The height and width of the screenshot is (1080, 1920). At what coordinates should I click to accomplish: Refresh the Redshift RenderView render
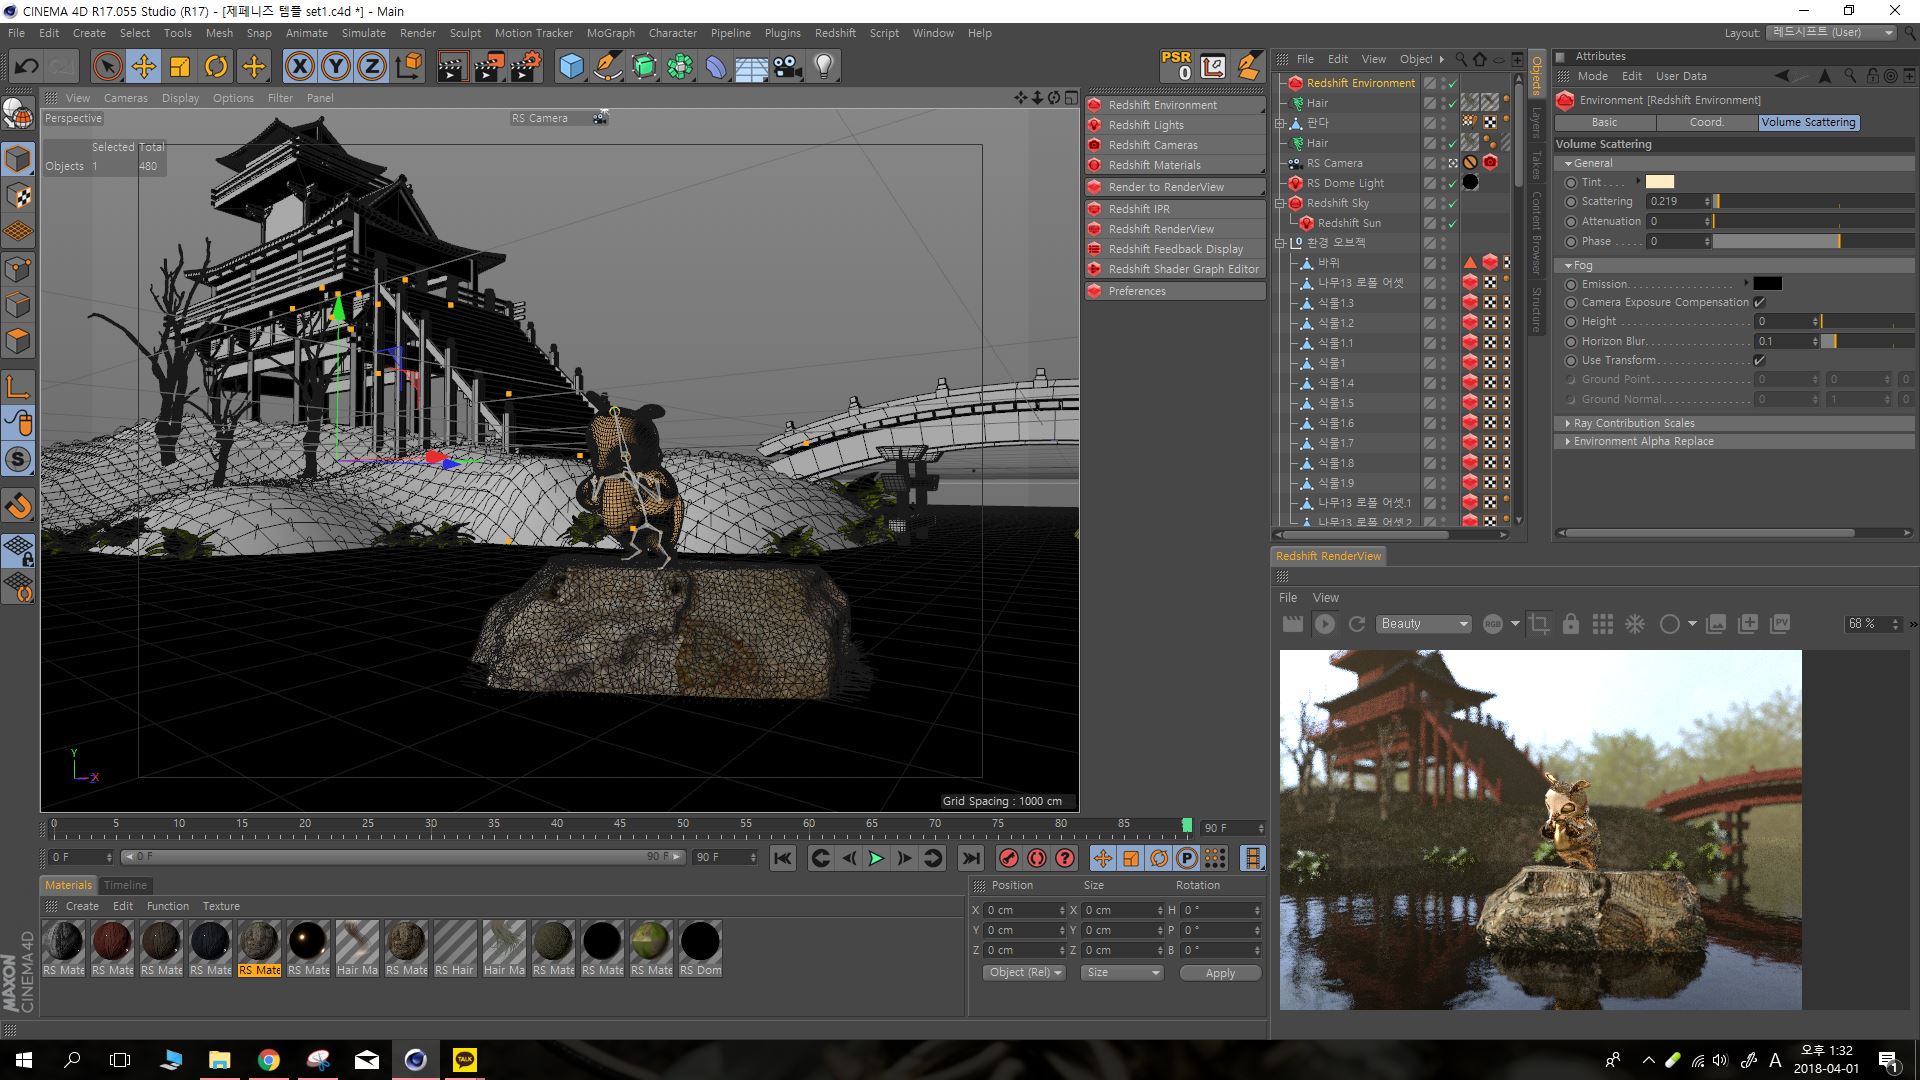pyautogui.click(x=1357, y=624)
